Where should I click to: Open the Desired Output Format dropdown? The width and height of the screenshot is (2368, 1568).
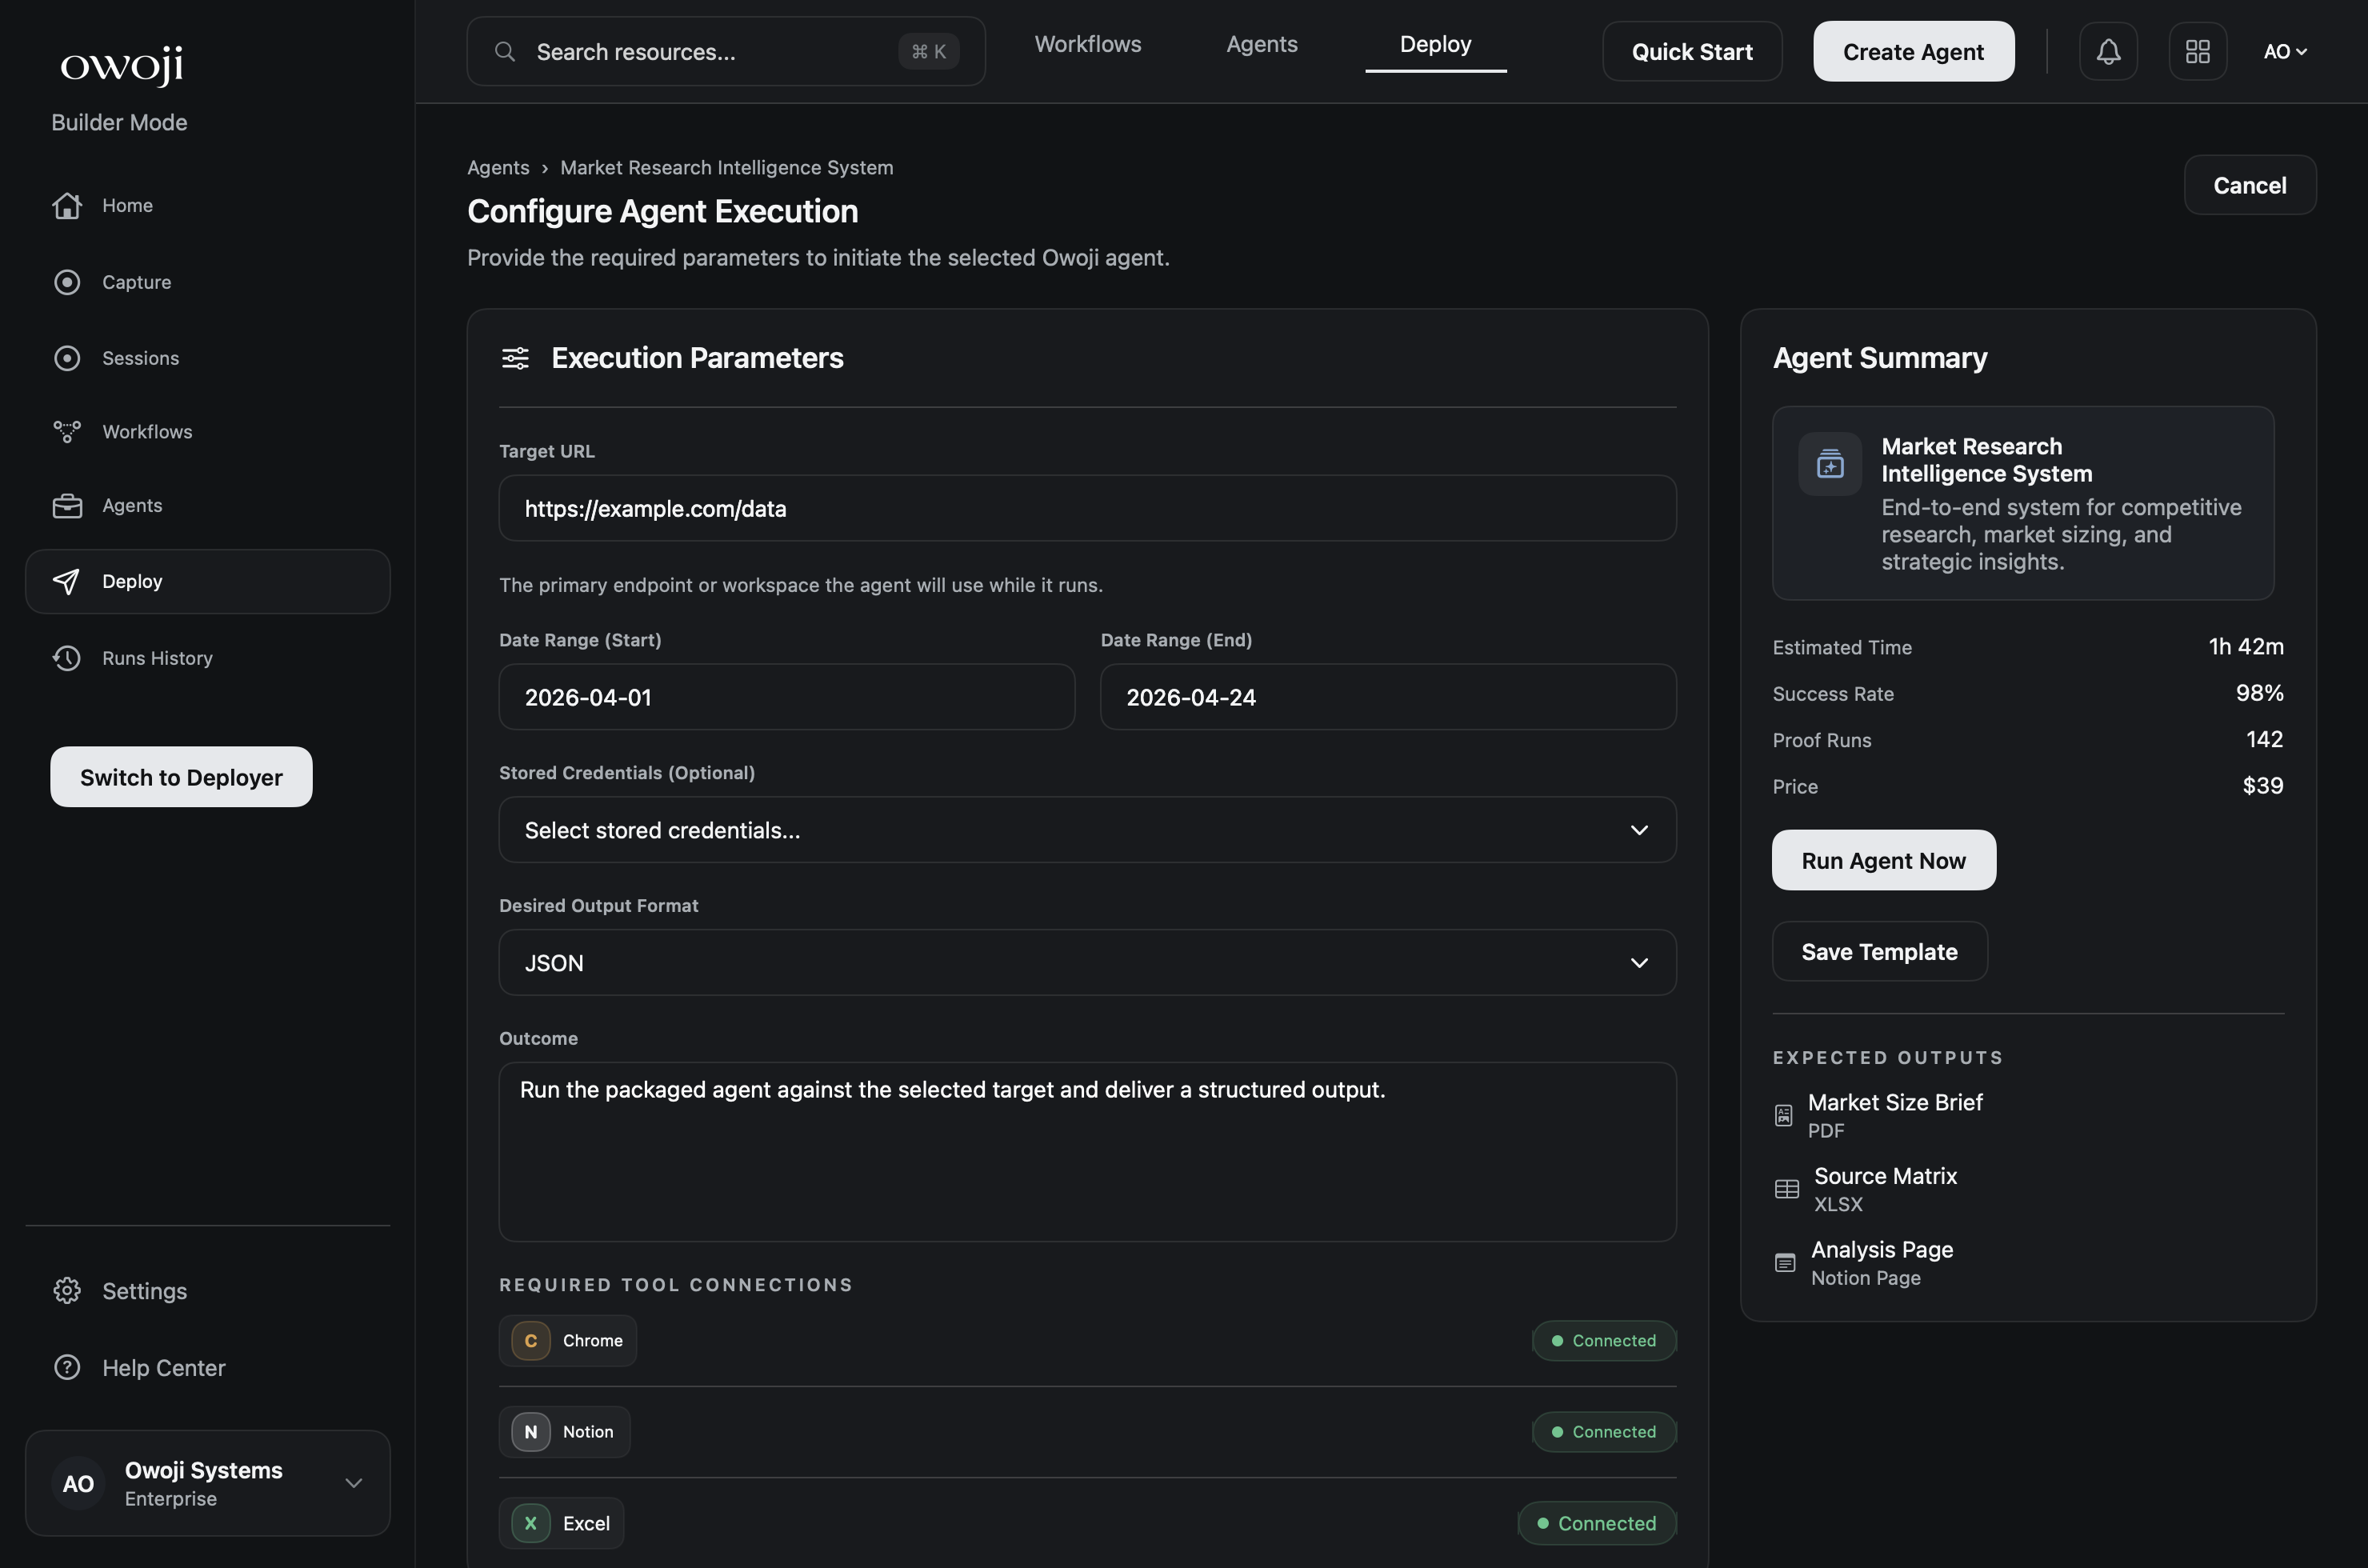pos(1086,962)
